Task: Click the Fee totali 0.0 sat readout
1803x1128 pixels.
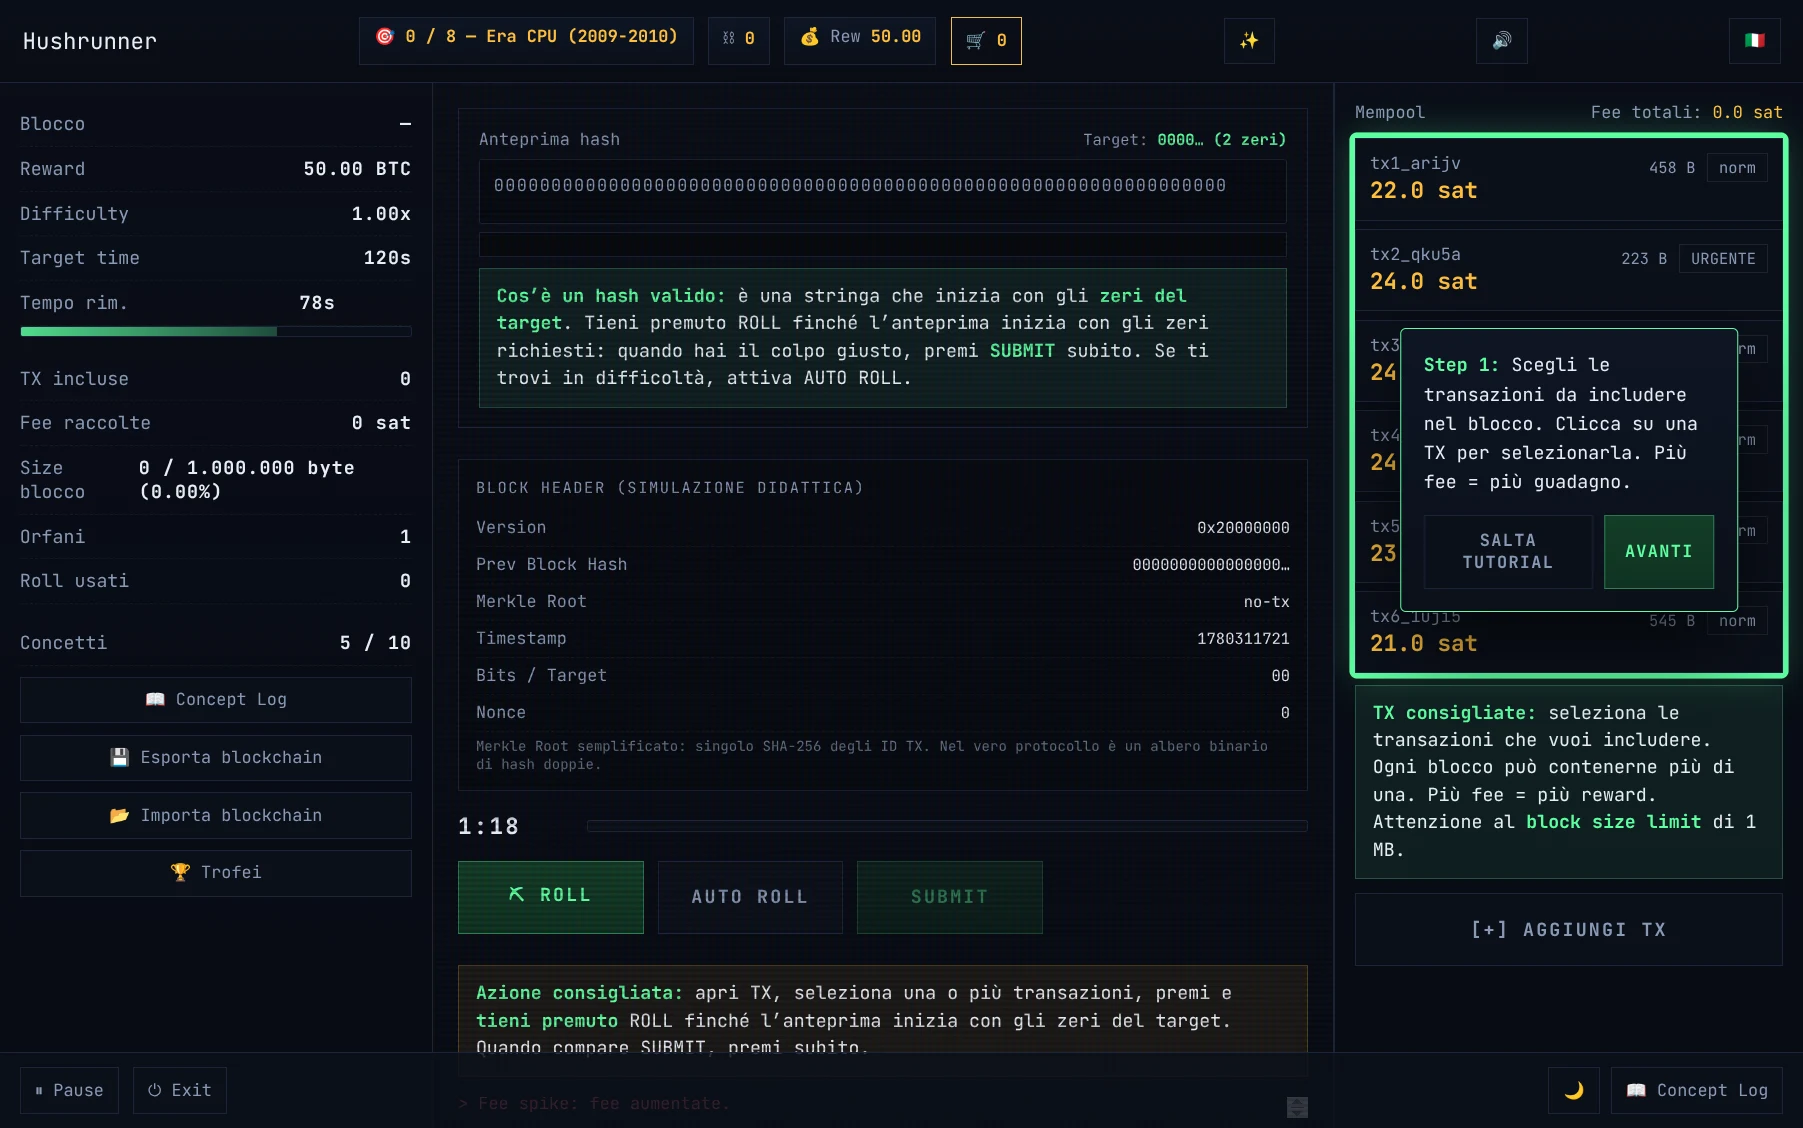Action: (x=1687, y=113)
